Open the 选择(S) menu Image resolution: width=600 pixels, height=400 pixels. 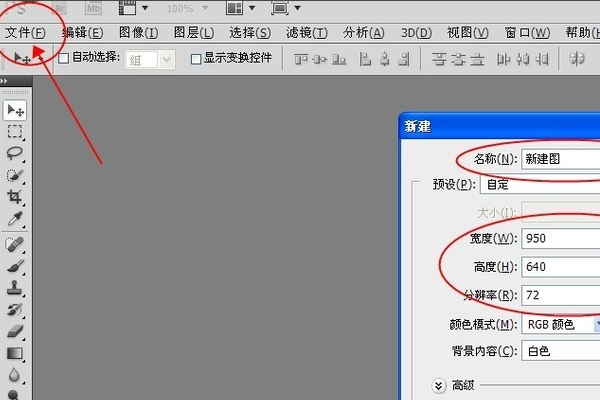[x=250, y=33]
